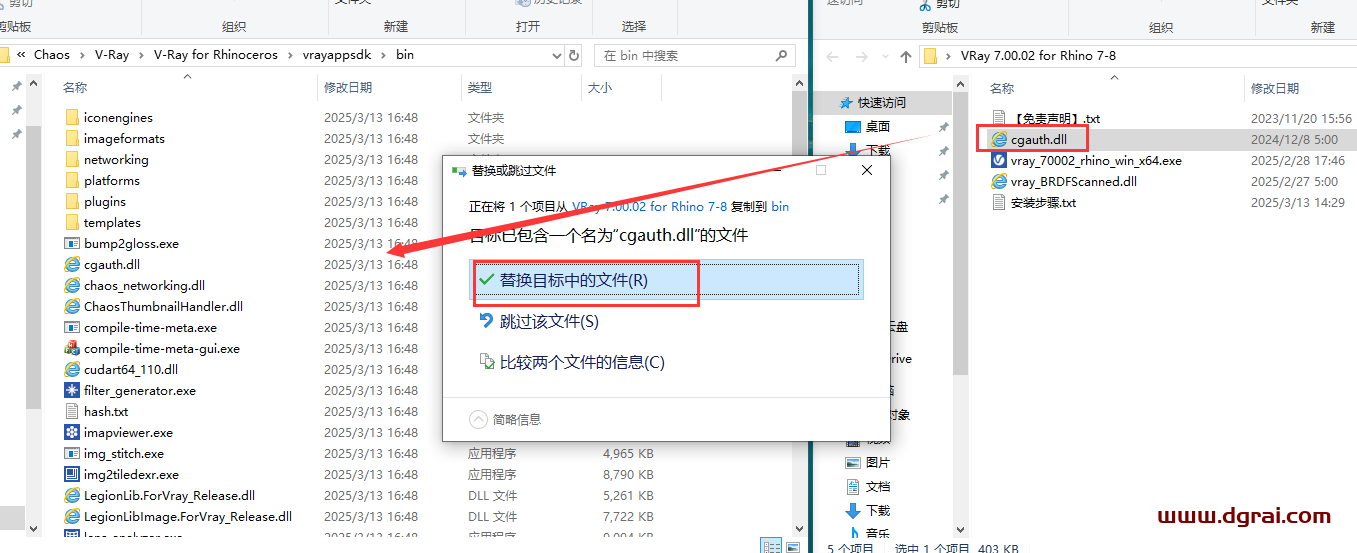Expand 简略信息 details in the dialog

(x=505, y=419)
